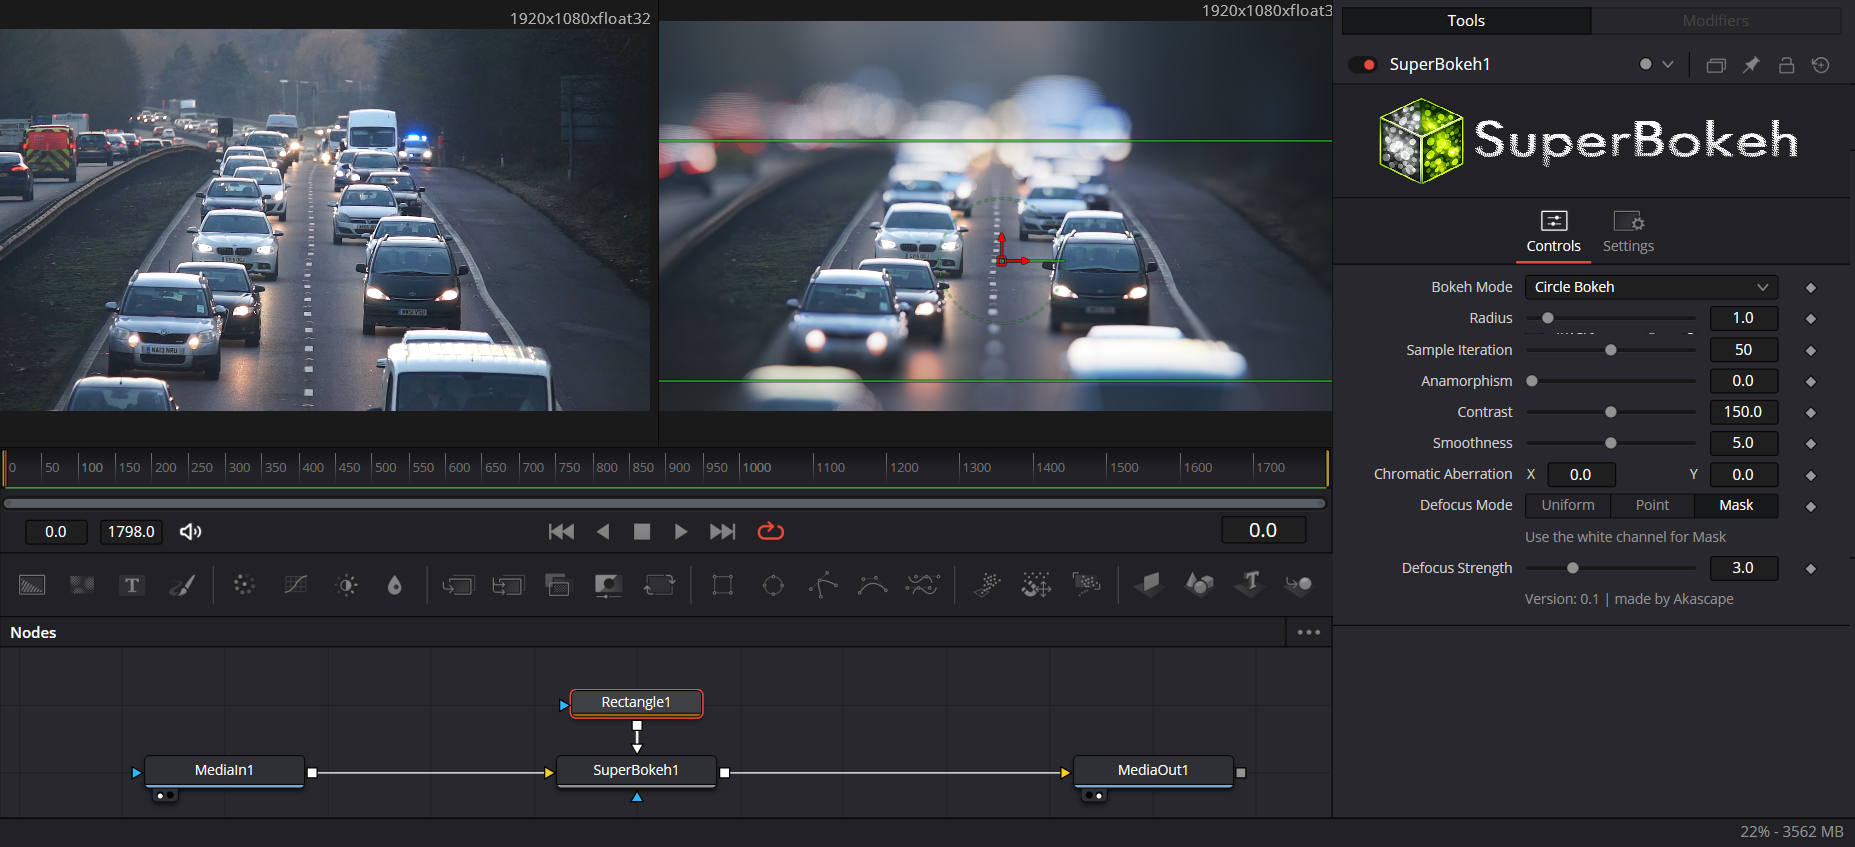Add a Shape 3D node
Image resolution: width=1855 pixels, height=847 pixels.
pyautogui.click(x=1199, y=584)
